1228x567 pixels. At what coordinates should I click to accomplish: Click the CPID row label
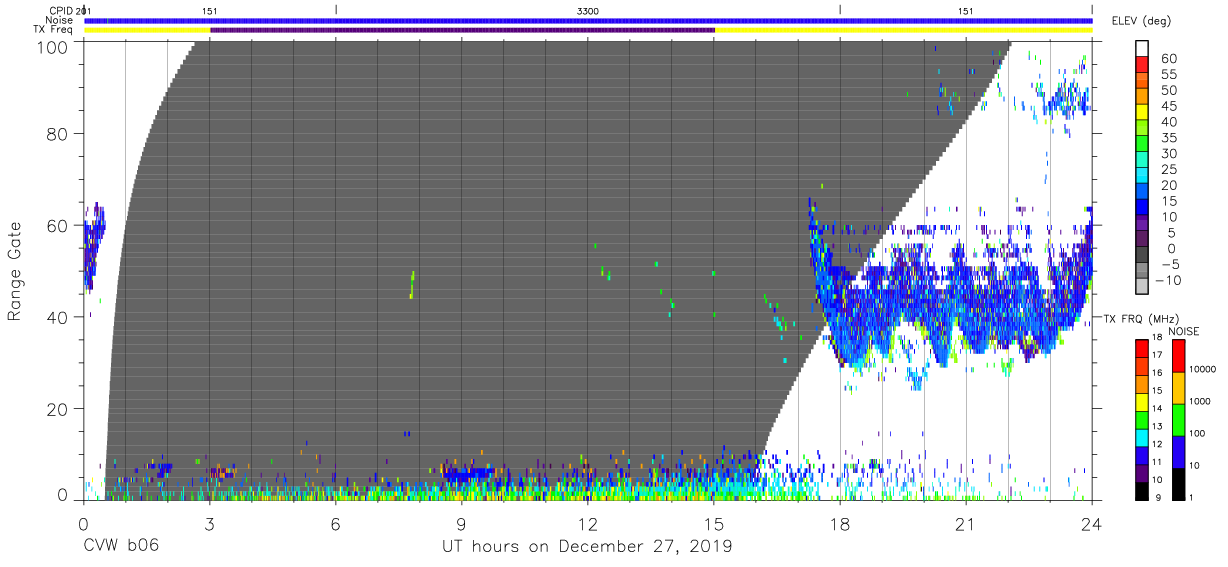(61, 10)
